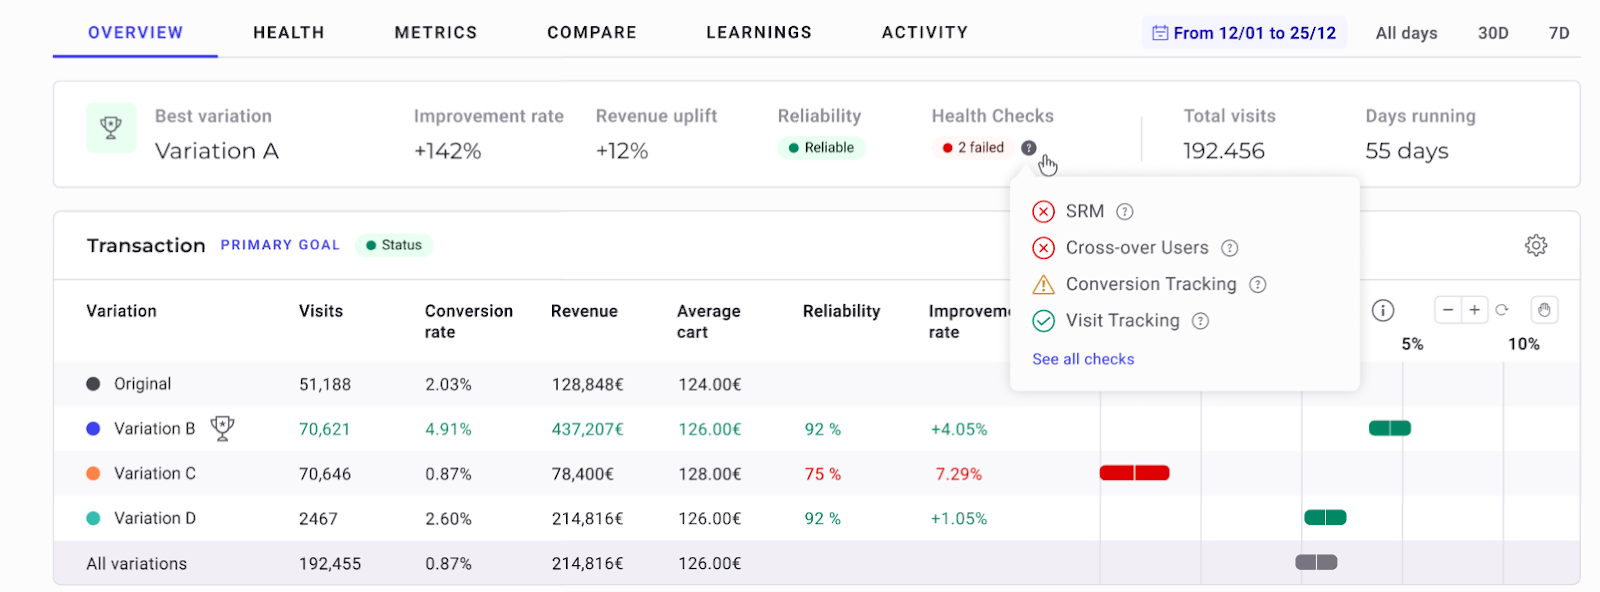The width and height of the screenshot is (1600, 592).
Task: Zoom out chart with minus button
Action: pos(1448,310)
